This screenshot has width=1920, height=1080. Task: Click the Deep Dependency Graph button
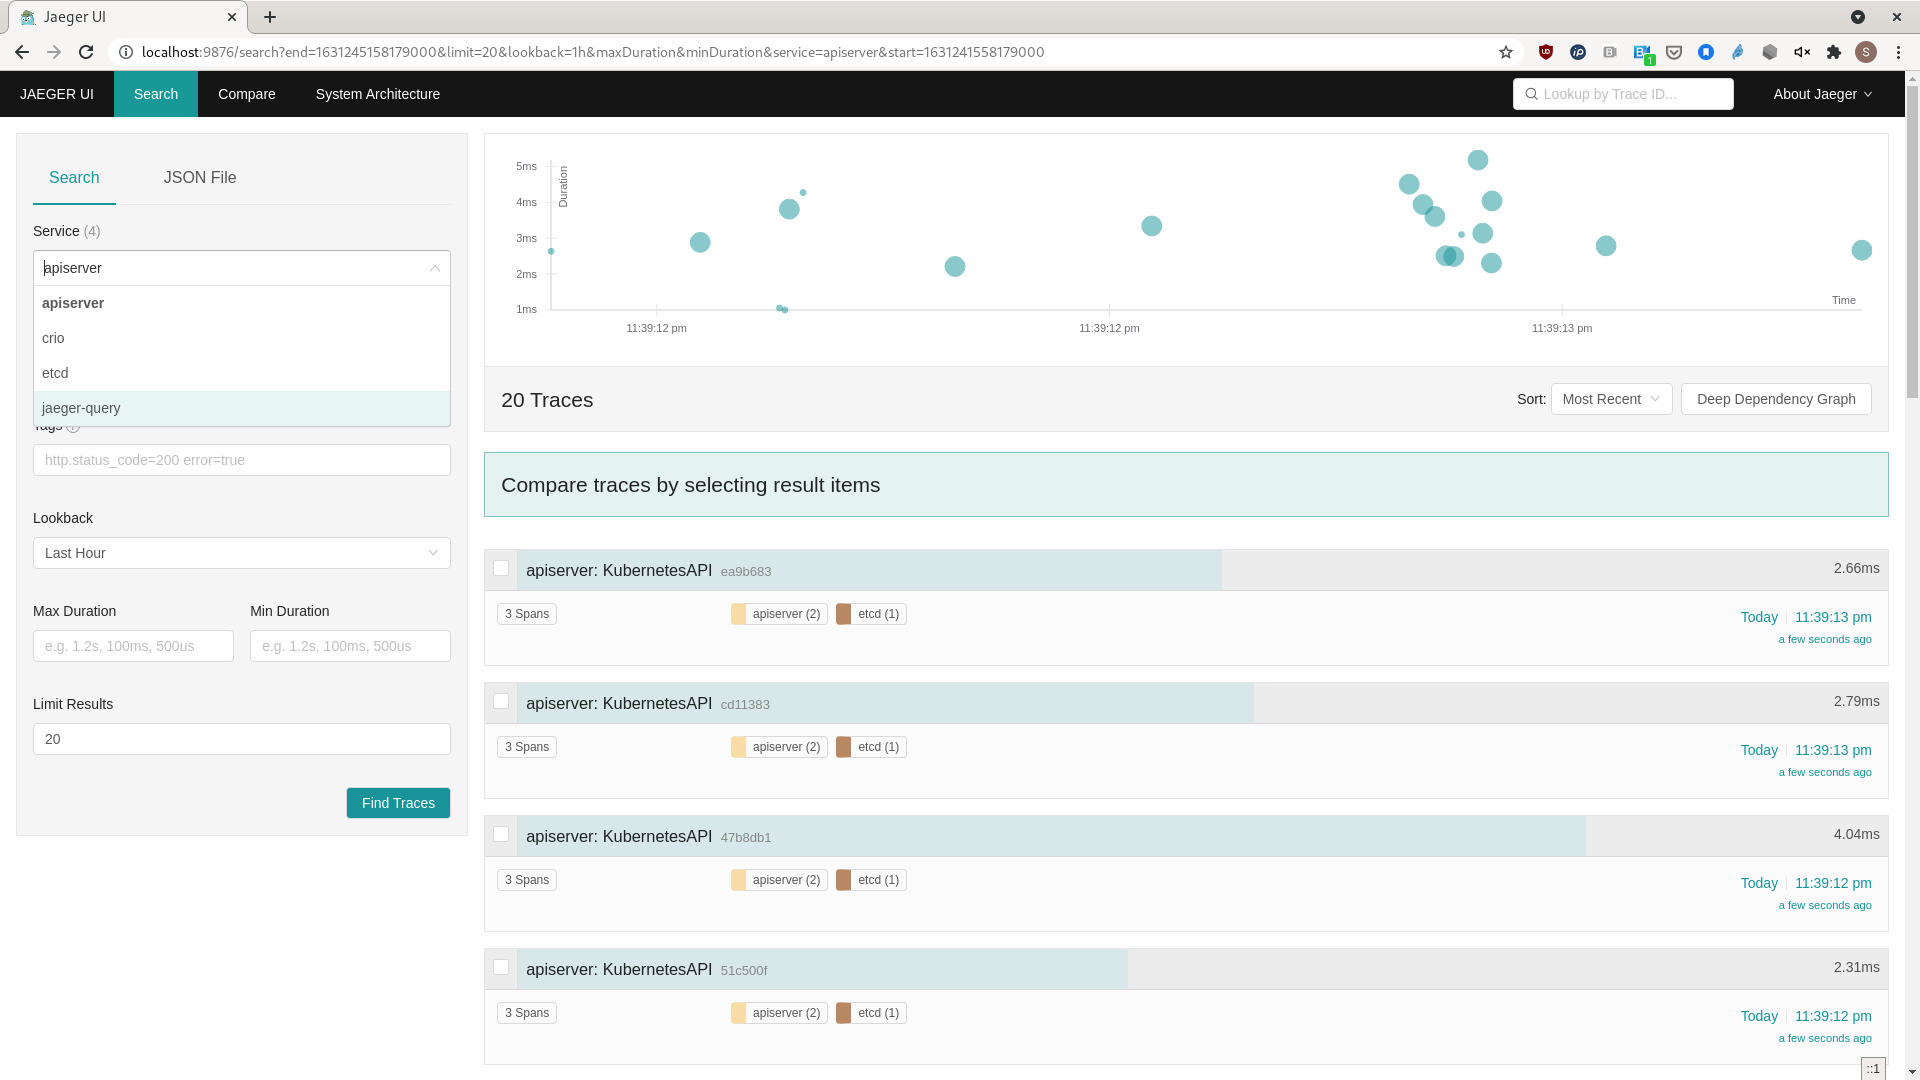point(1776,399)
